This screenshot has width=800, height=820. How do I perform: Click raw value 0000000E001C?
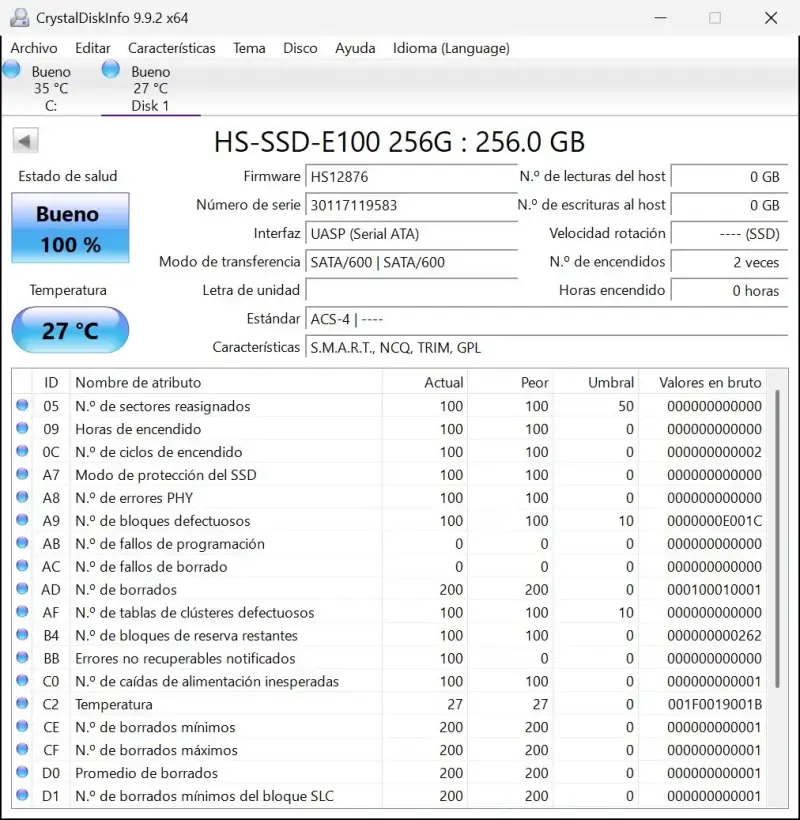[x=714, y=521]
